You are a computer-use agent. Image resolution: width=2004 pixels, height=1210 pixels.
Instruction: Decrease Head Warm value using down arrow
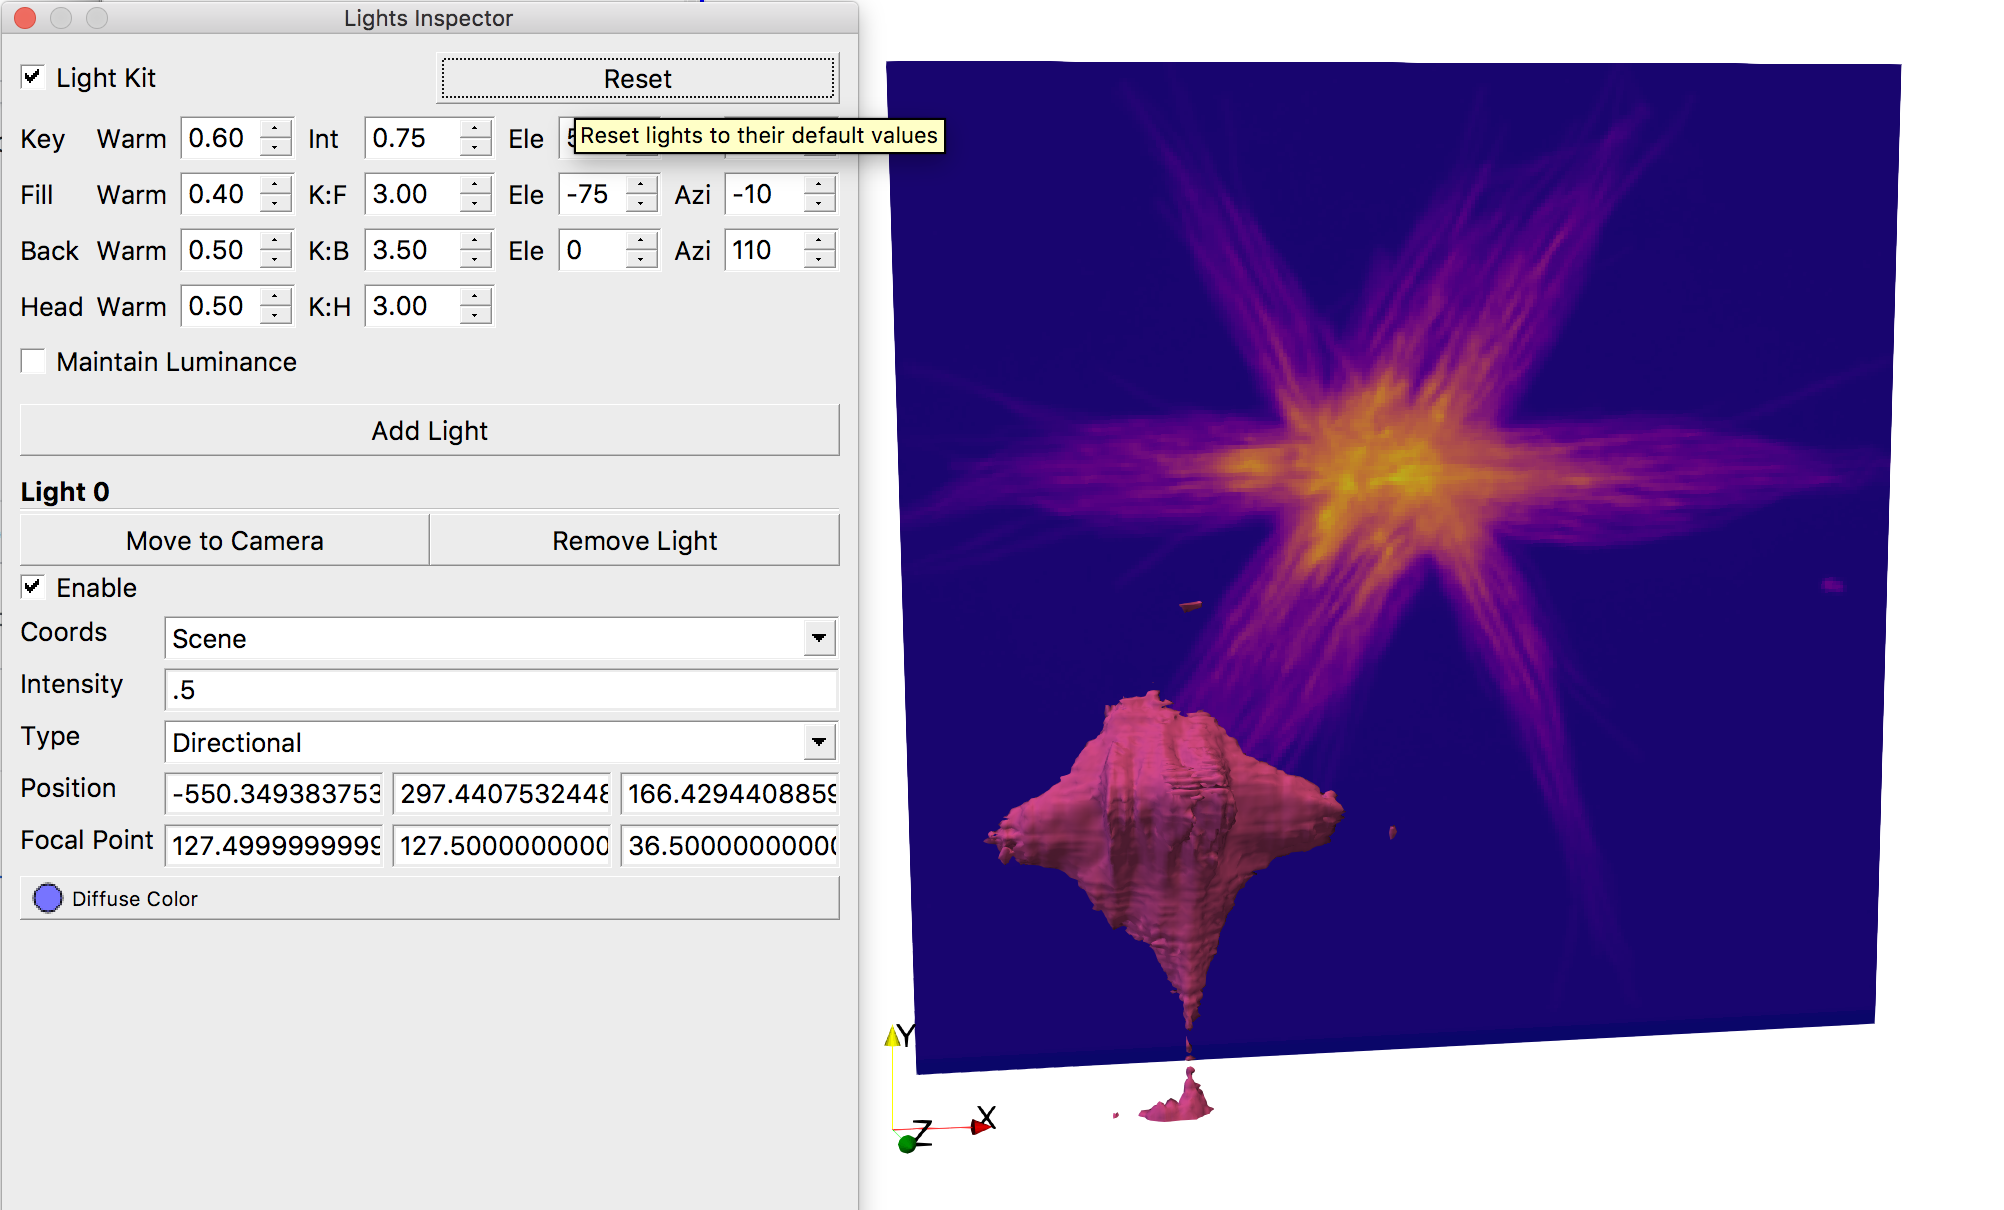click(x=277, y=315)
